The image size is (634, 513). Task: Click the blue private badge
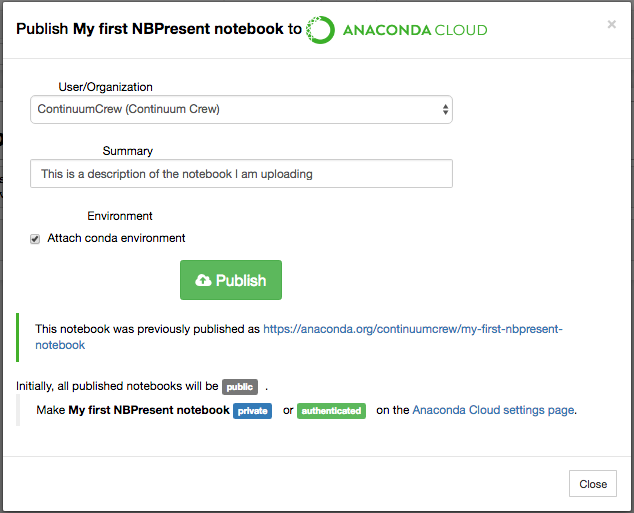(x=252, y=411)
